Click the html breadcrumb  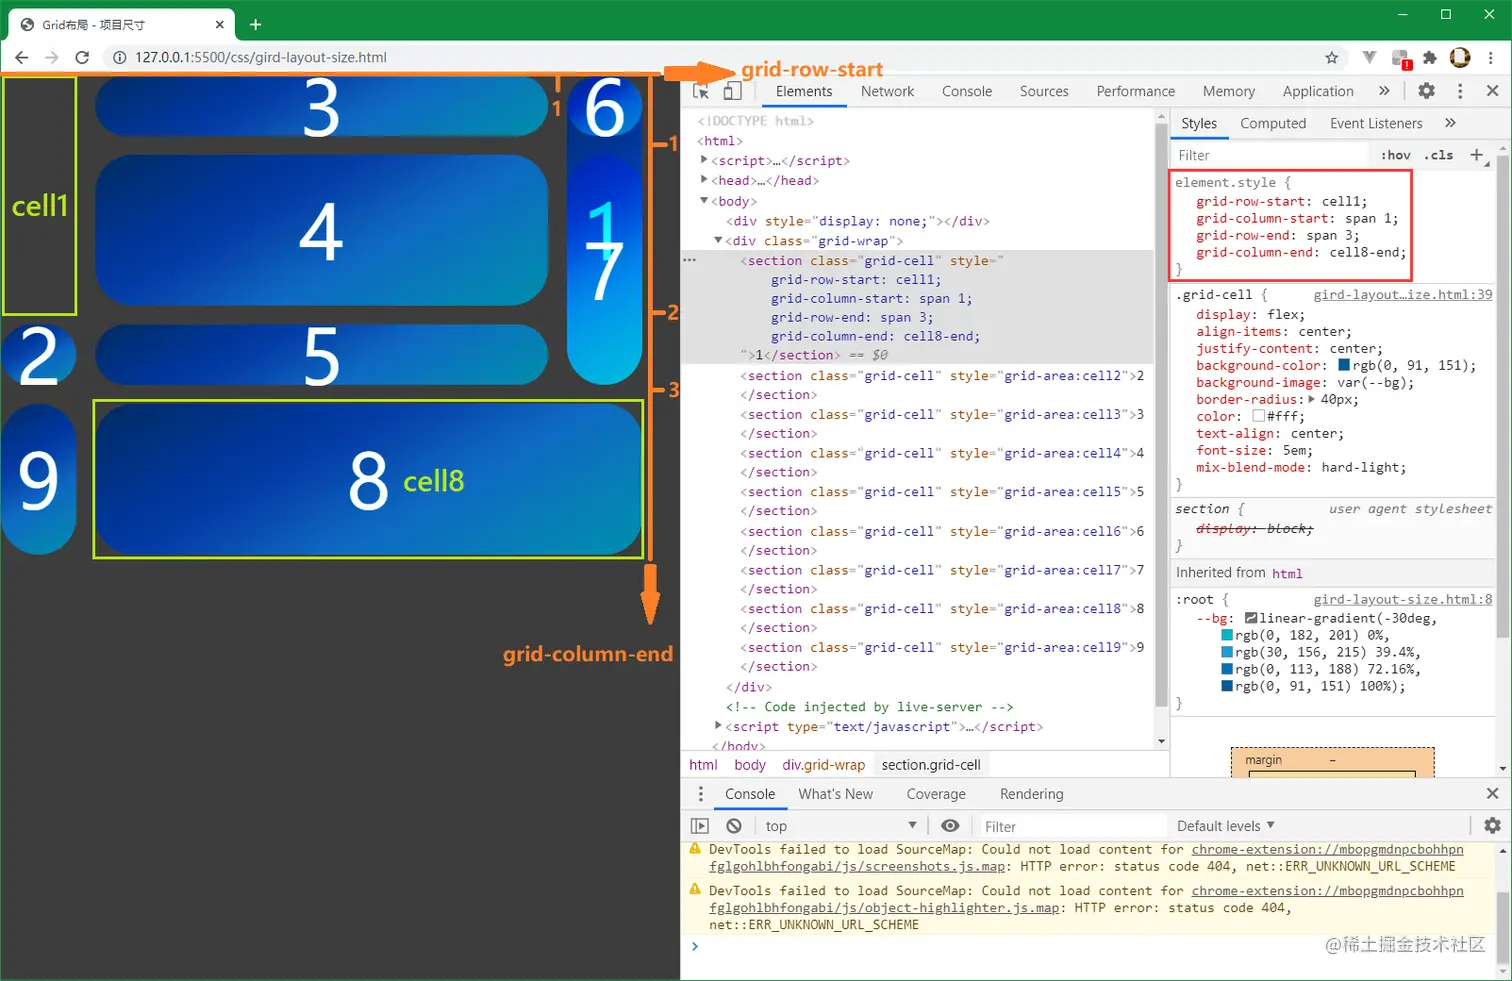pos(703,765)
